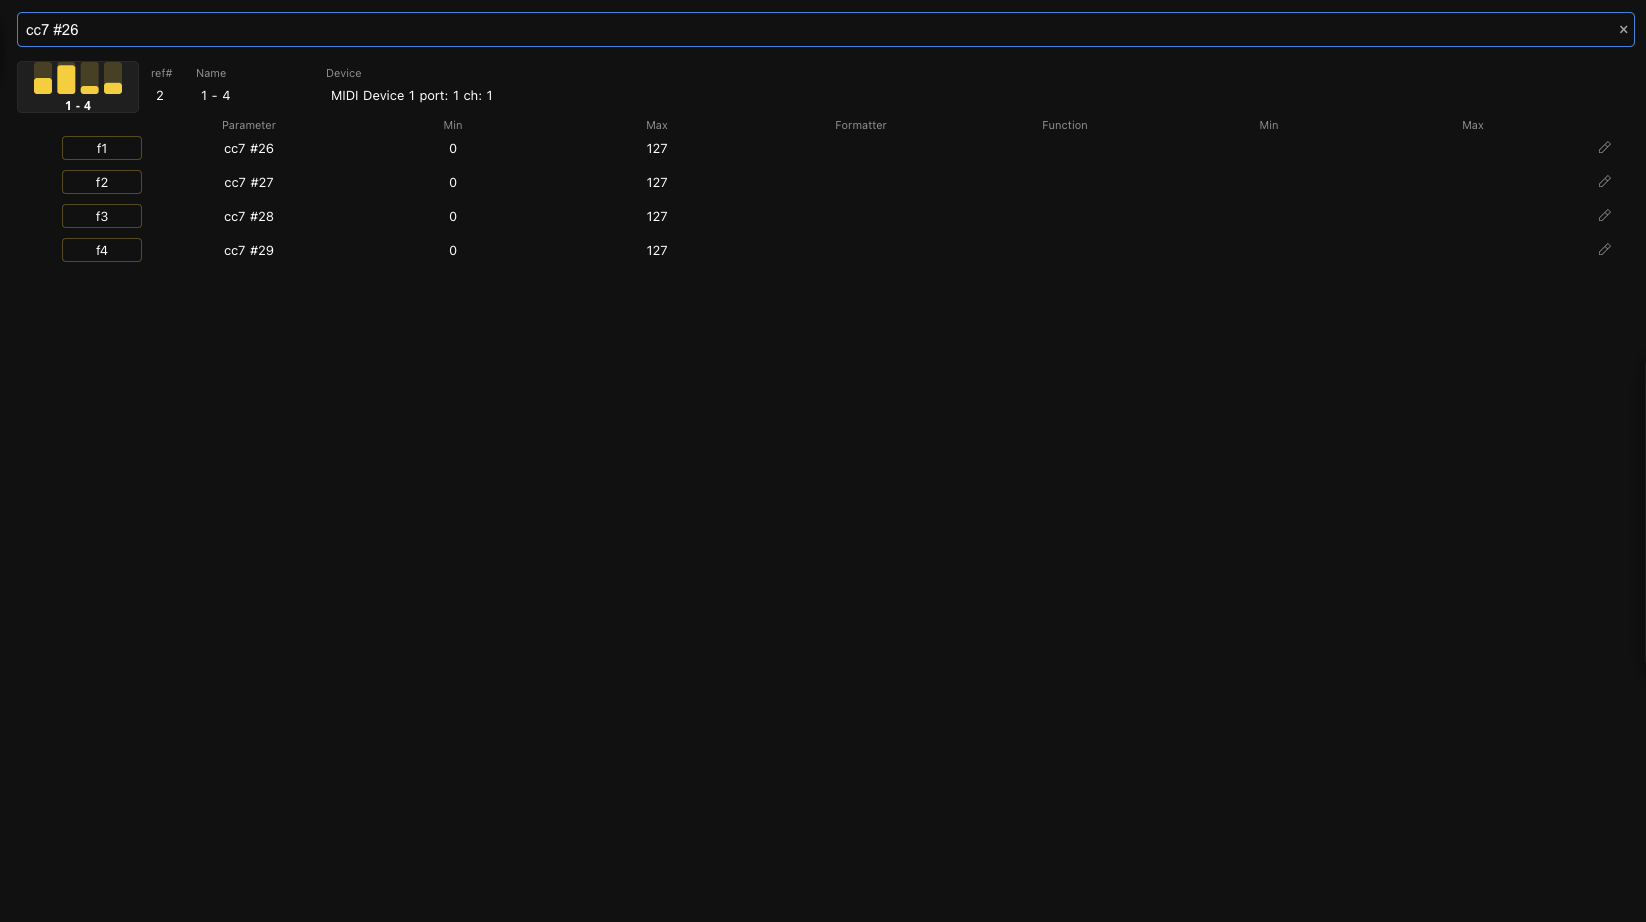Select the f4 fader button
Screen dimensions: 1646x922
101,250
